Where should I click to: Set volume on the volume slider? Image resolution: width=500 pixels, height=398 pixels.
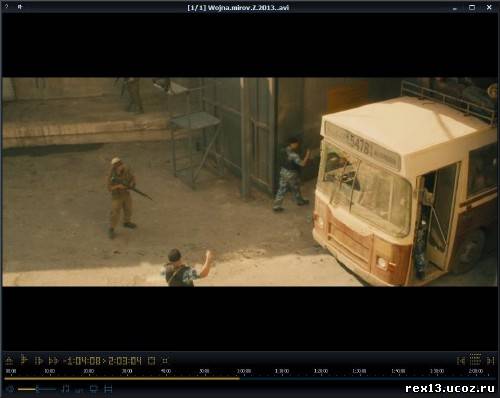[x=37, y=389]
